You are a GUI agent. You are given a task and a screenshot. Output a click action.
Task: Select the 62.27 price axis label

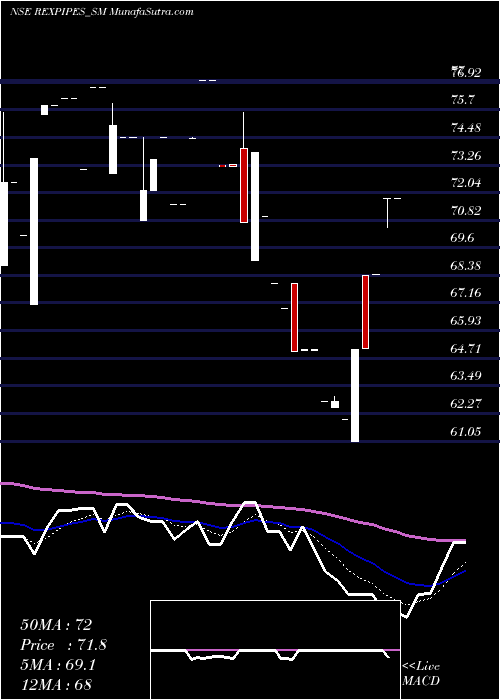[466, 403]
